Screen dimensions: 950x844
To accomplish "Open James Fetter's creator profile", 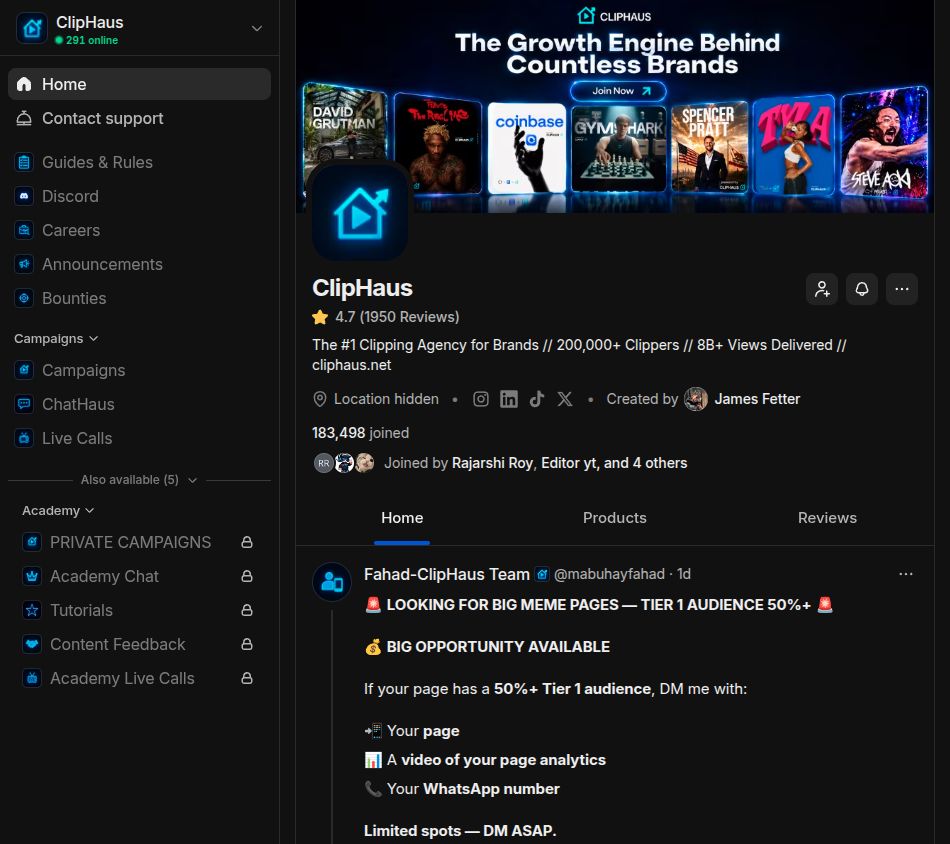I will pos(757,399).
